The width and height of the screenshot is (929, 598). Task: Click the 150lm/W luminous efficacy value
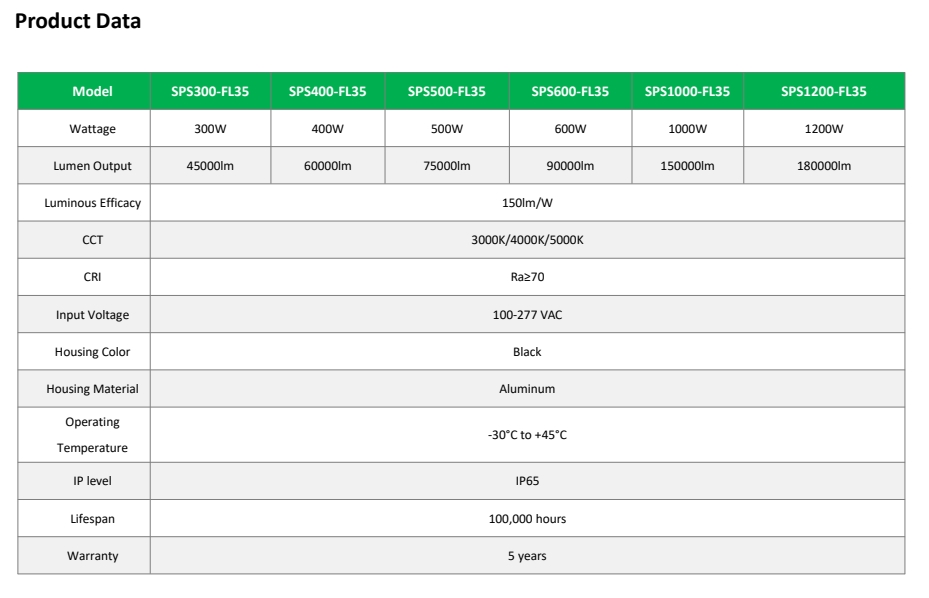(527, 203)
